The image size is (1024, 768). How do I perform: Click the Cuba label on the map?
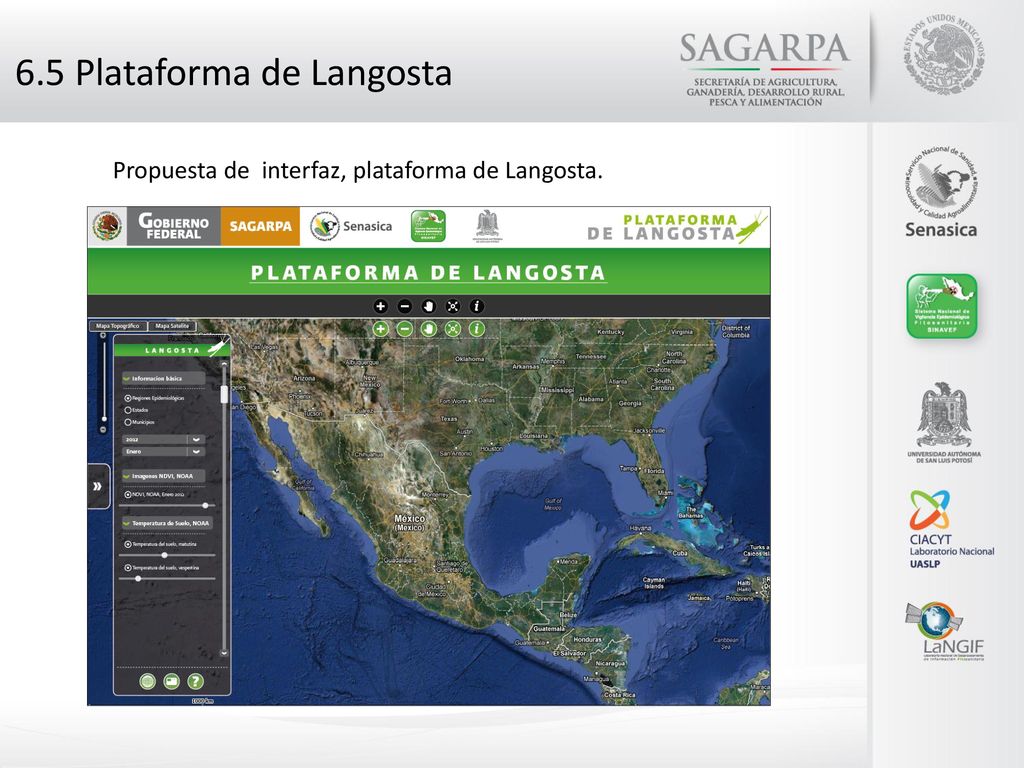pos(680,552)
